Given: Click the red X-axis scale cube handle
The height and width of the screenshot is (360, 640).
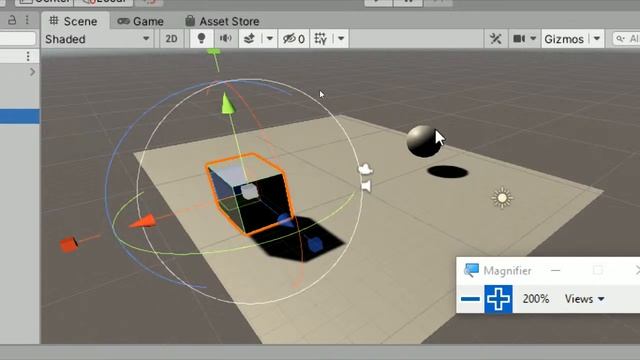Looking at the screenshot, I should tap(69, 244).
